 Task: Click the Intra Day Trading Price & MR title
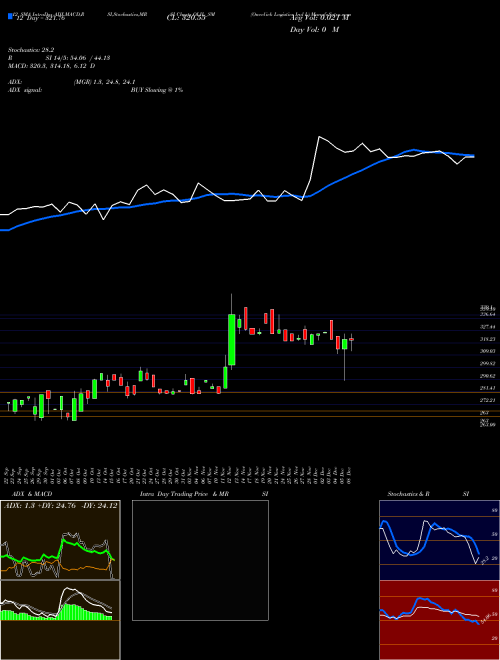coord(184,494)
